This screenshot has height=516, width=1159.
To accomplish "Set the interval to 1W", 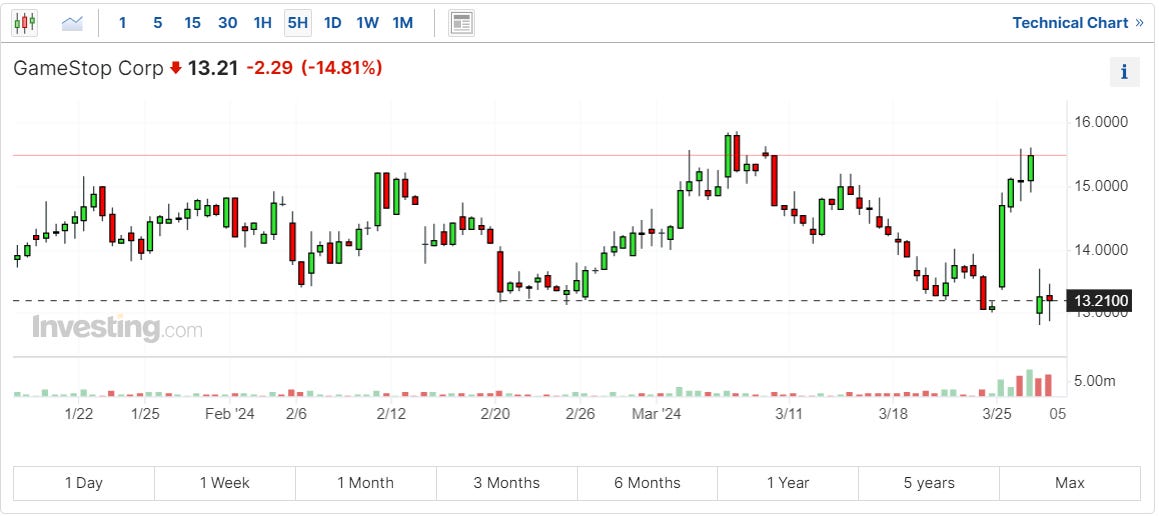I will (367, 23).
